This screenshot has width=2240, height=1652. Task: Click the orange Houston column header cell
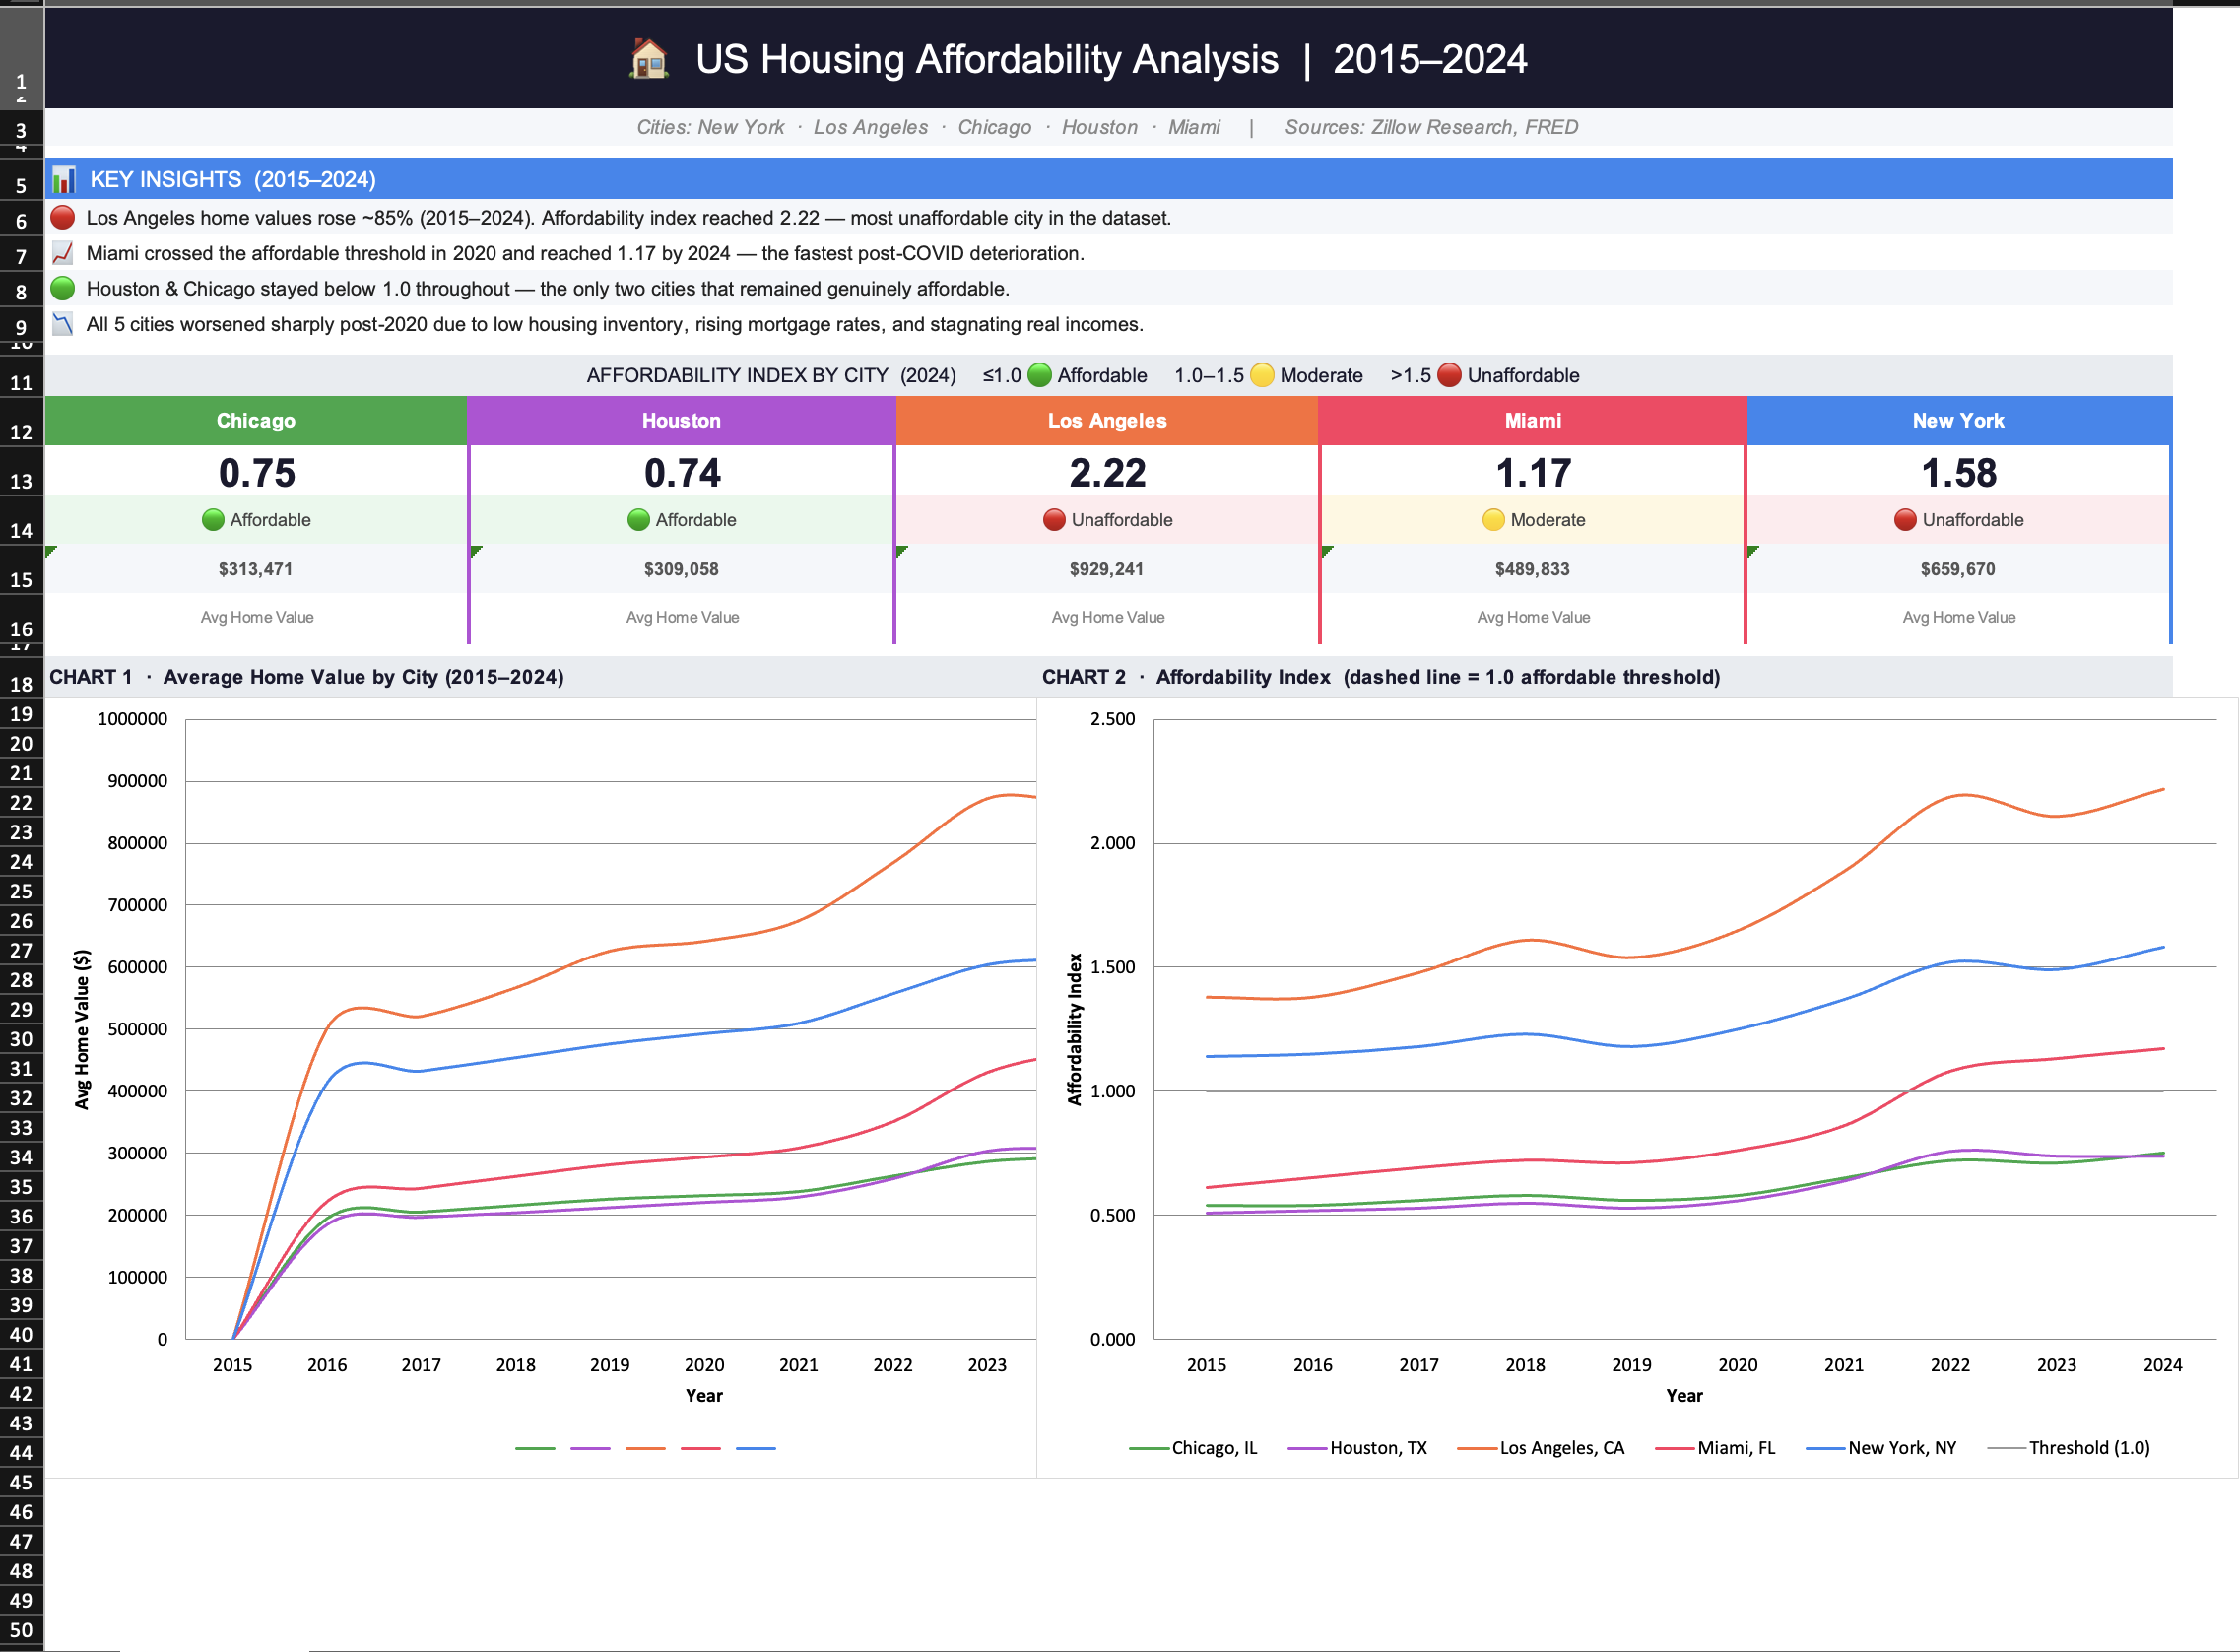[x=681, y=420]
